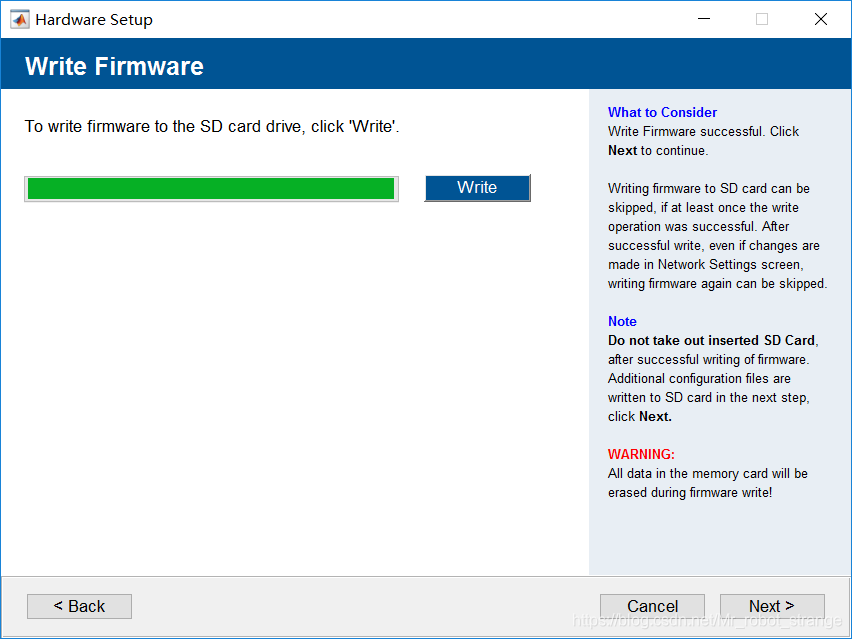Go back using the '< Back' button

point(79,606)
